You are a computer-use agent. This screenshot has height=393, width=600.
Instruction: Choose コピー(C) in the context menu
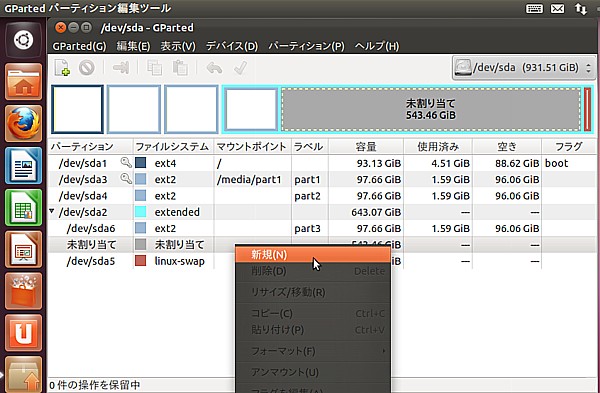313,313
